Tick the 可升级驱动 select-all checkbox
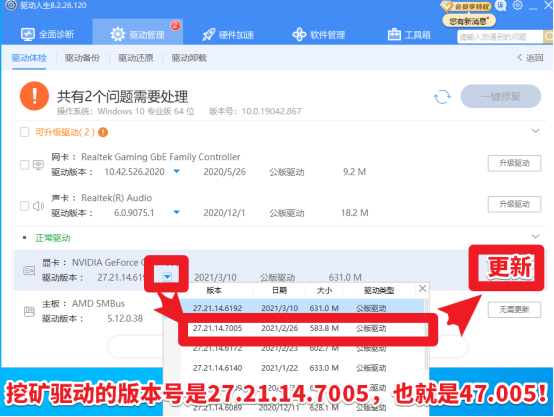The width and height of the screenshot is (554, 417). (24, 132)
